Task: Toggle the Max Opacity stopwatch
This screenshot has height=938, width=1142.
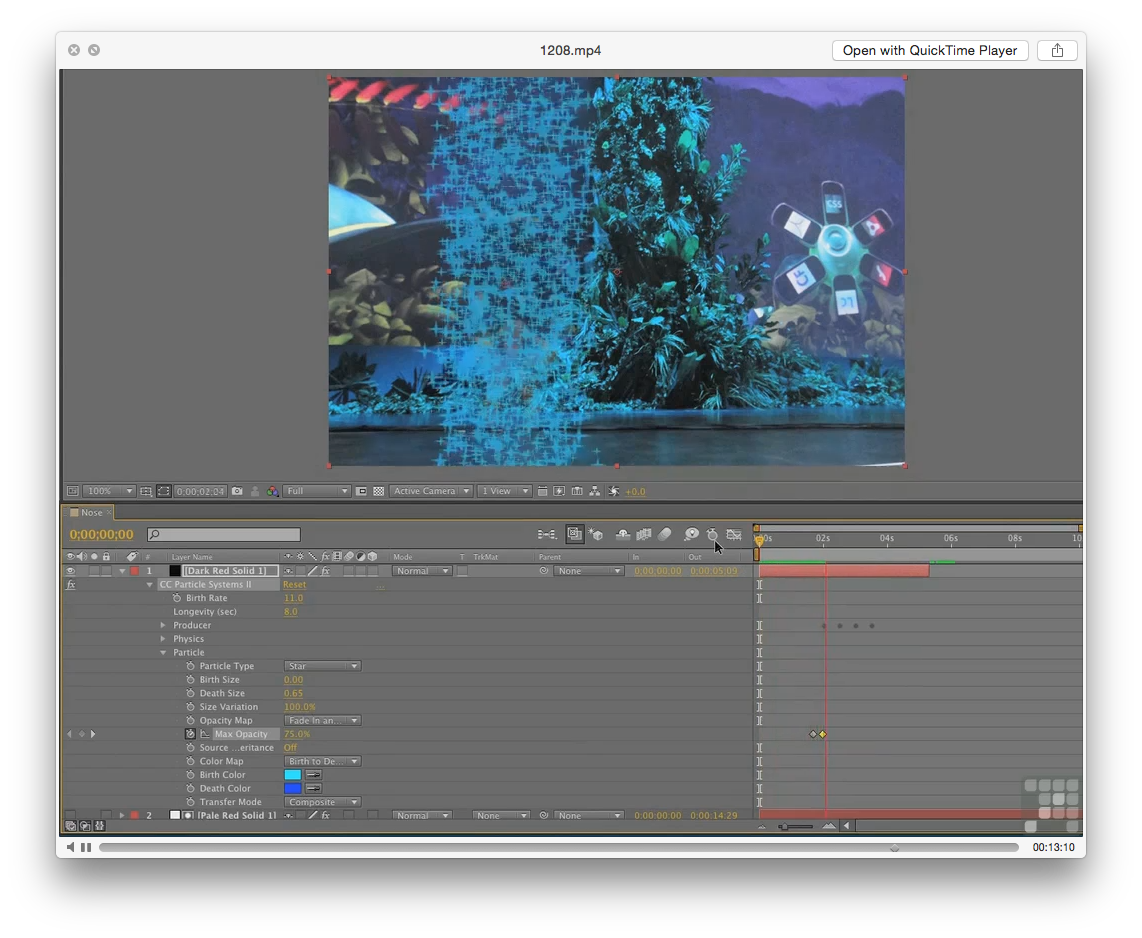Action: (x=190, y=734)
